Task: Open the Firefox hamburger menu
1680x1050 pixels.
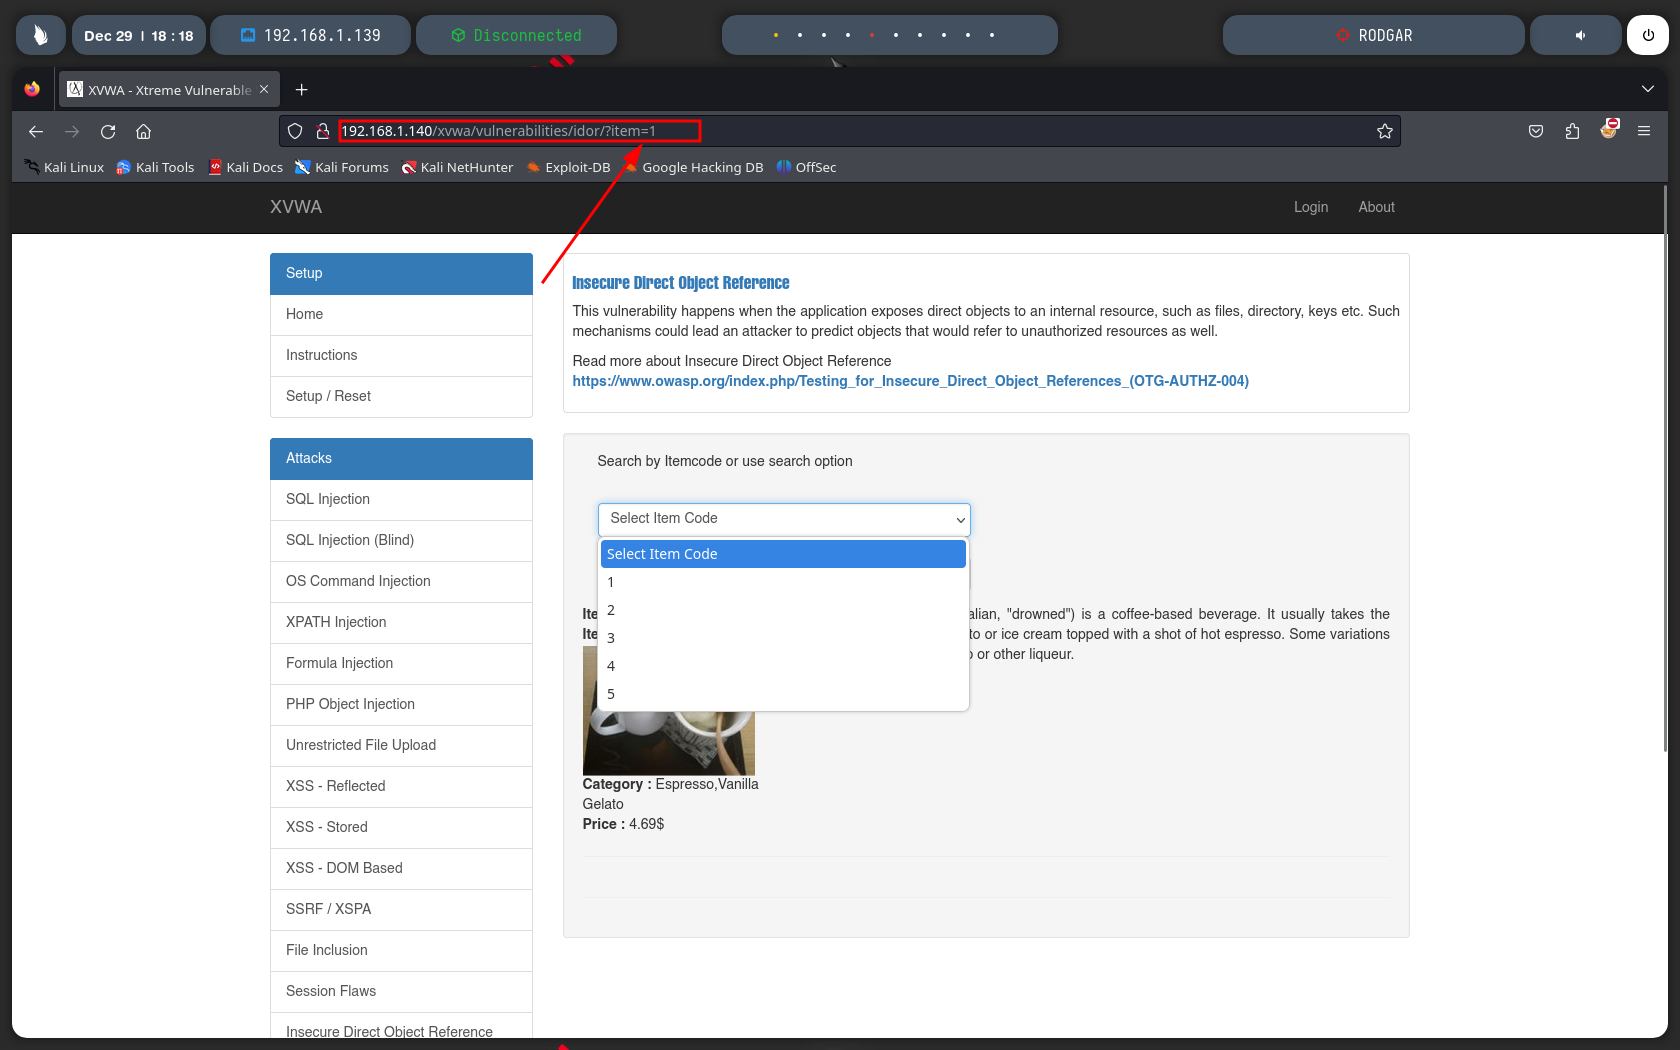Action: click(x=1644, y=131)
